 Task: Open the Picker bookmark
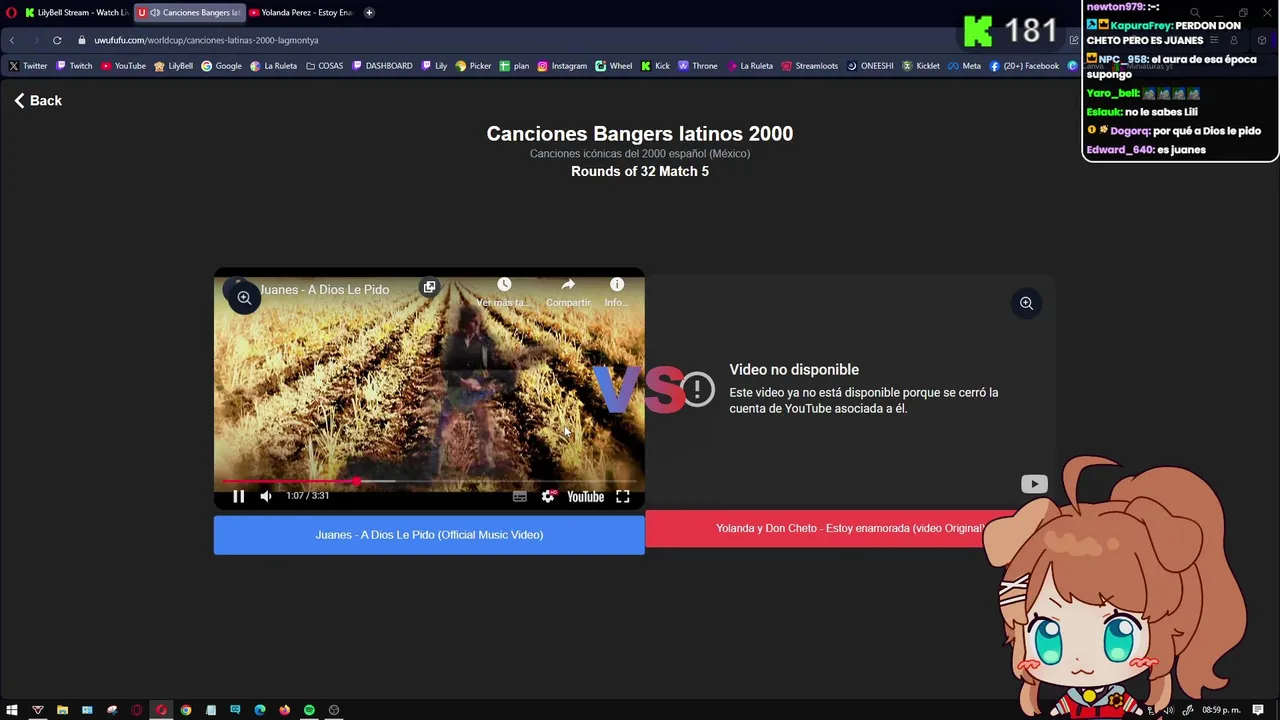click(x=473, y=66)
